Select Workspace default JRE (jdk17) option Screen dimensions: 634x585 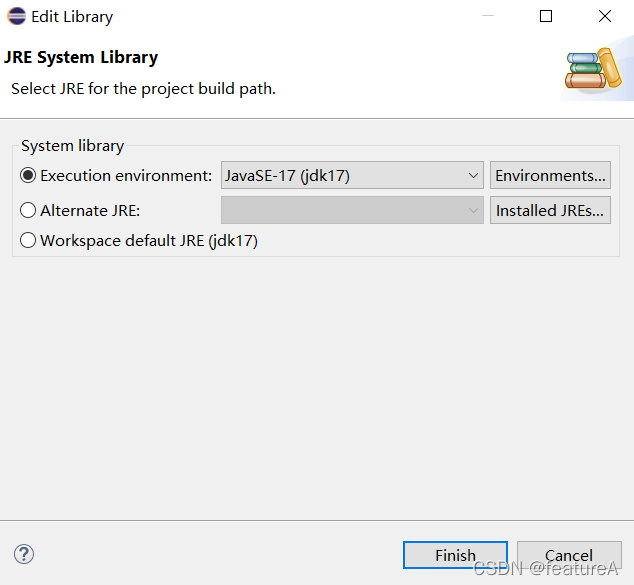click(x=139, y=241)
